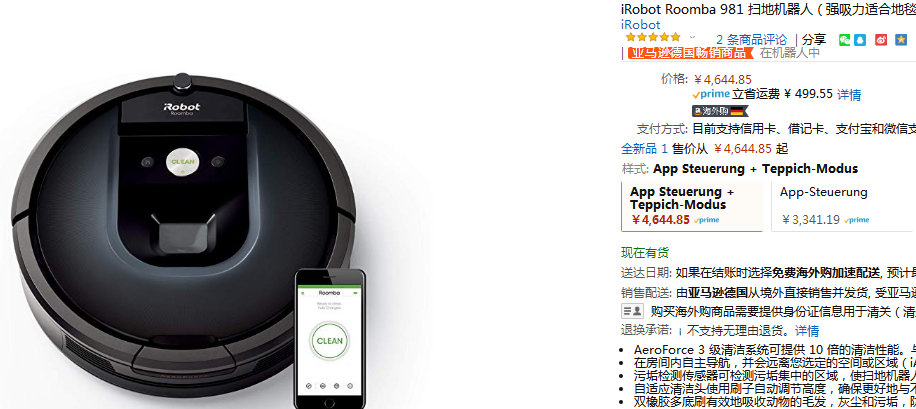Click the ID info icon beside 购买海外购商品
This screenshot has width=916, height=409.
(632, 311)
